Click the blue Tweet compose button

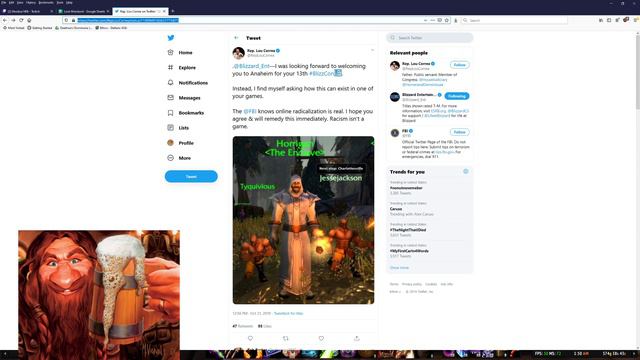(x=191, y=176)
